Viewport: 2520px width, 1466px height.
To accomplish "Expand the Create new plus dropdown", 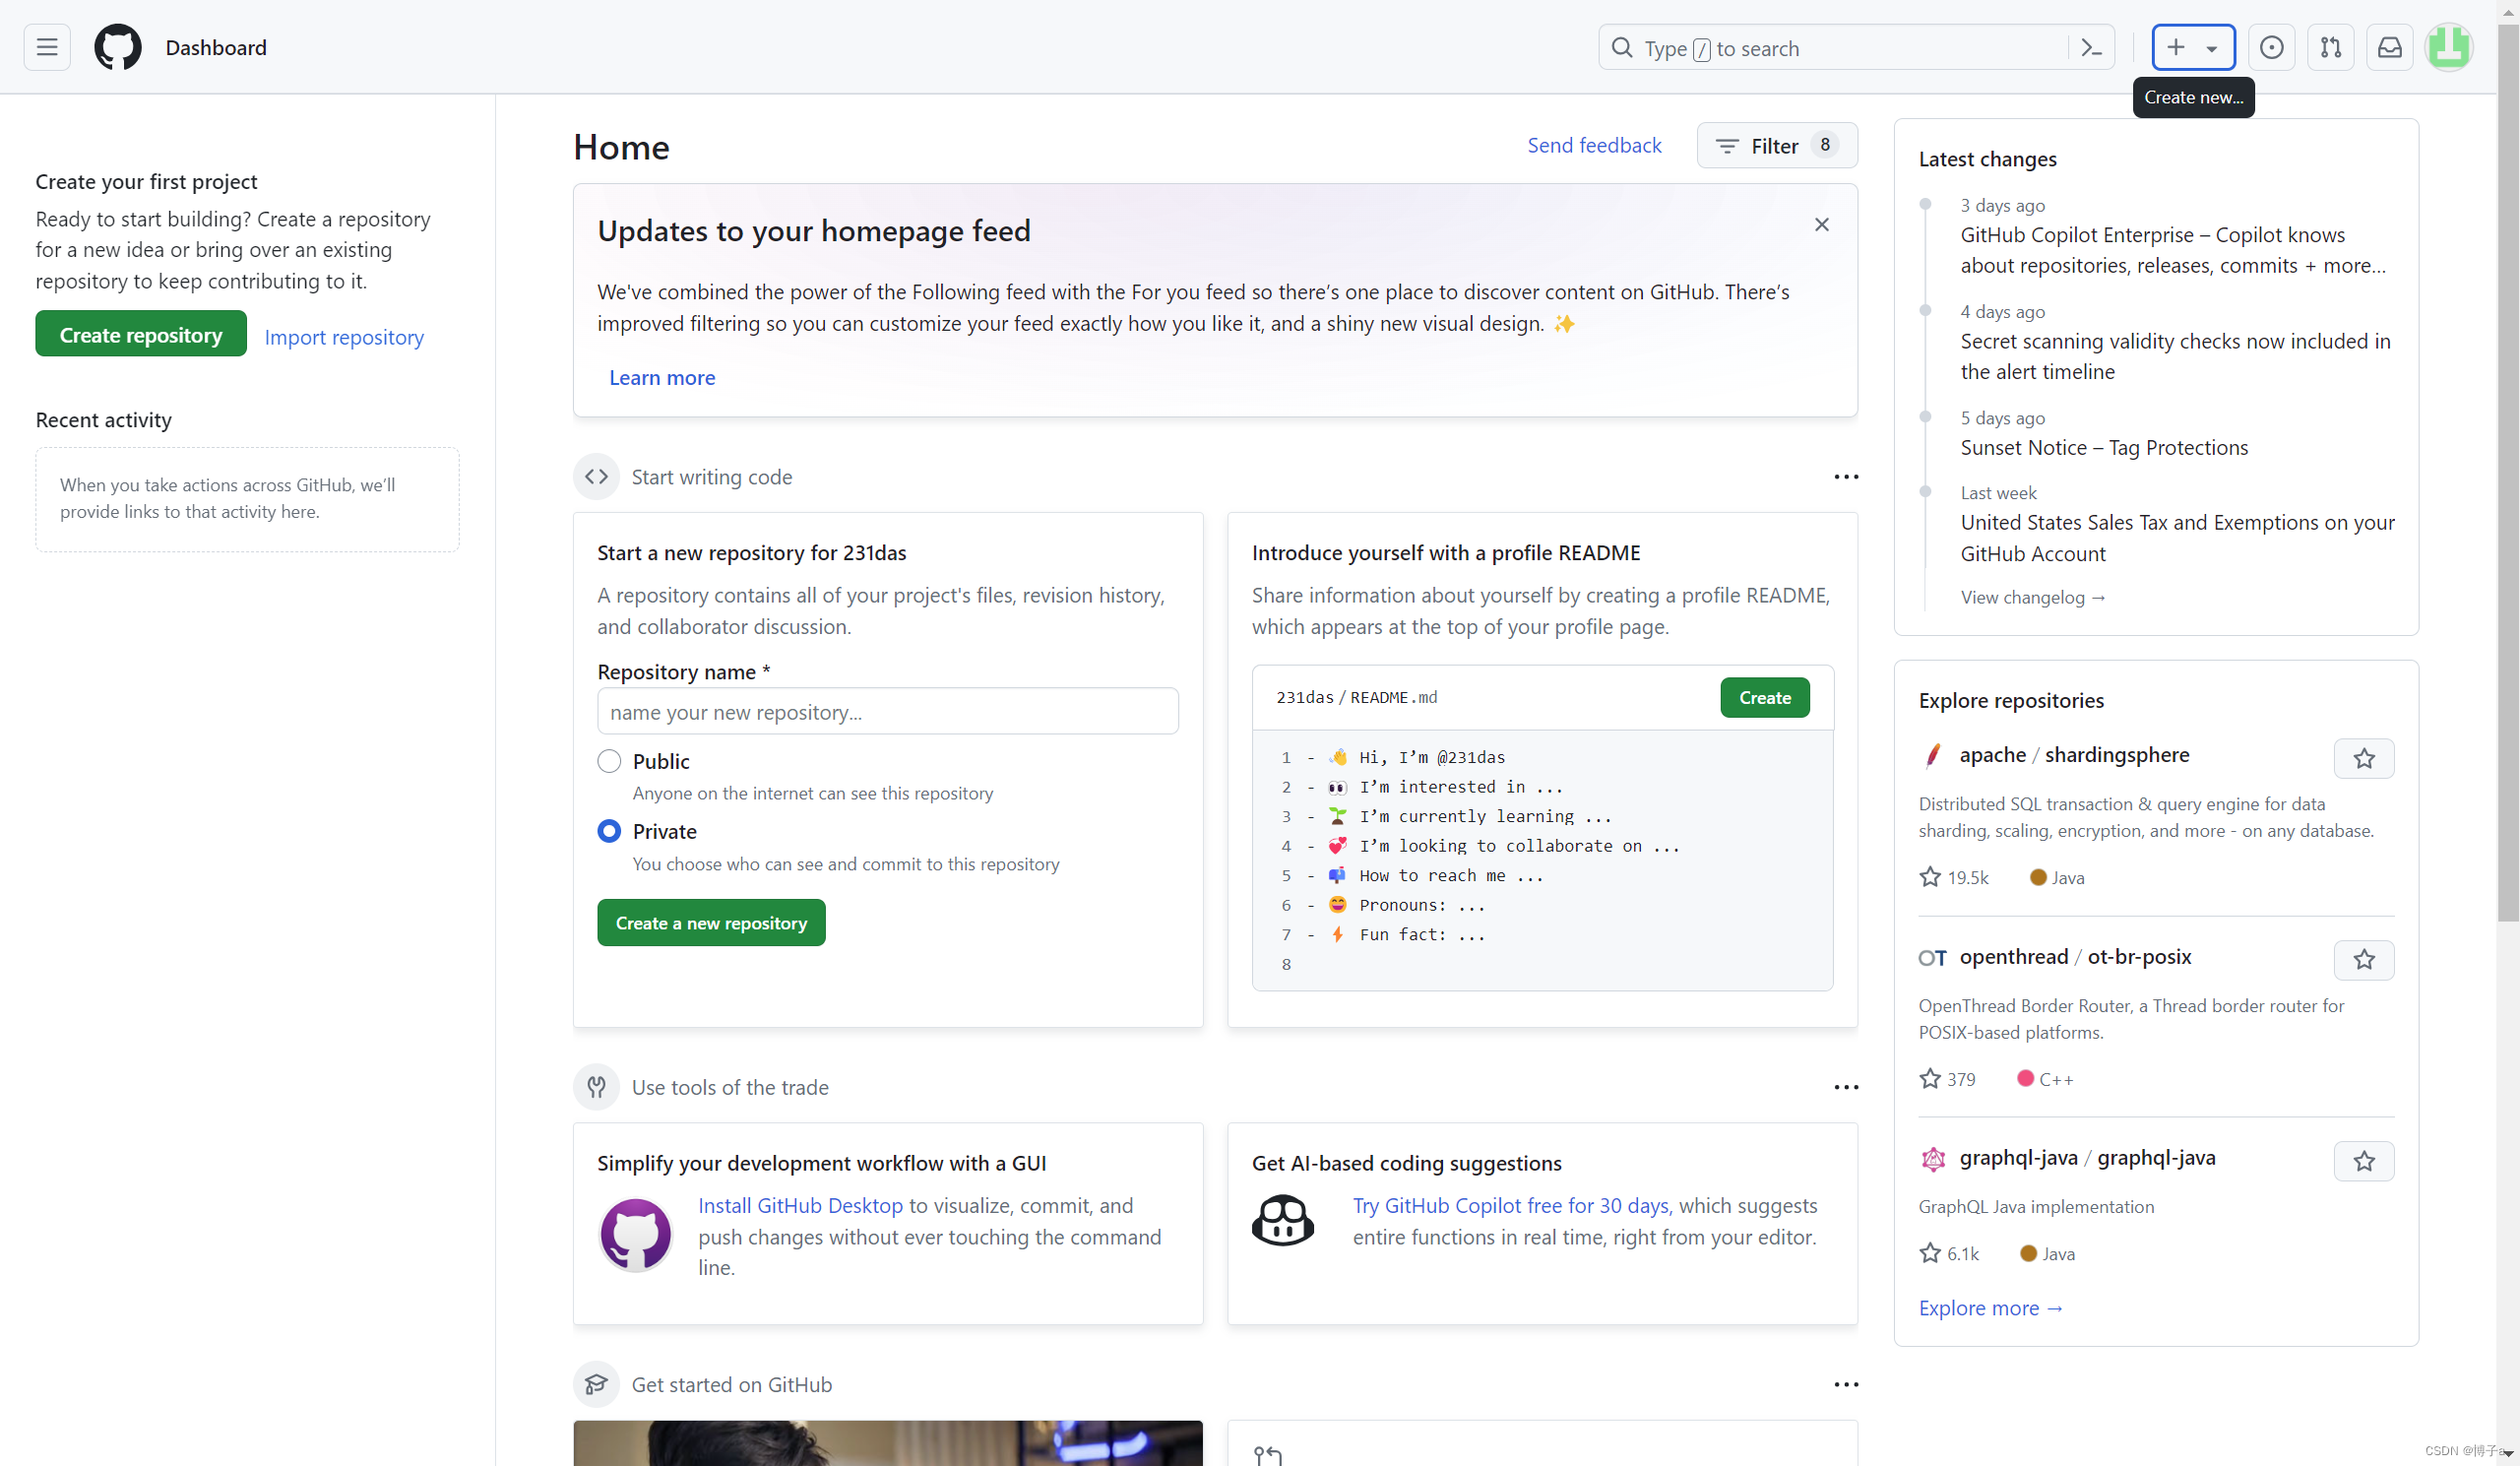I will (2192, 47).
